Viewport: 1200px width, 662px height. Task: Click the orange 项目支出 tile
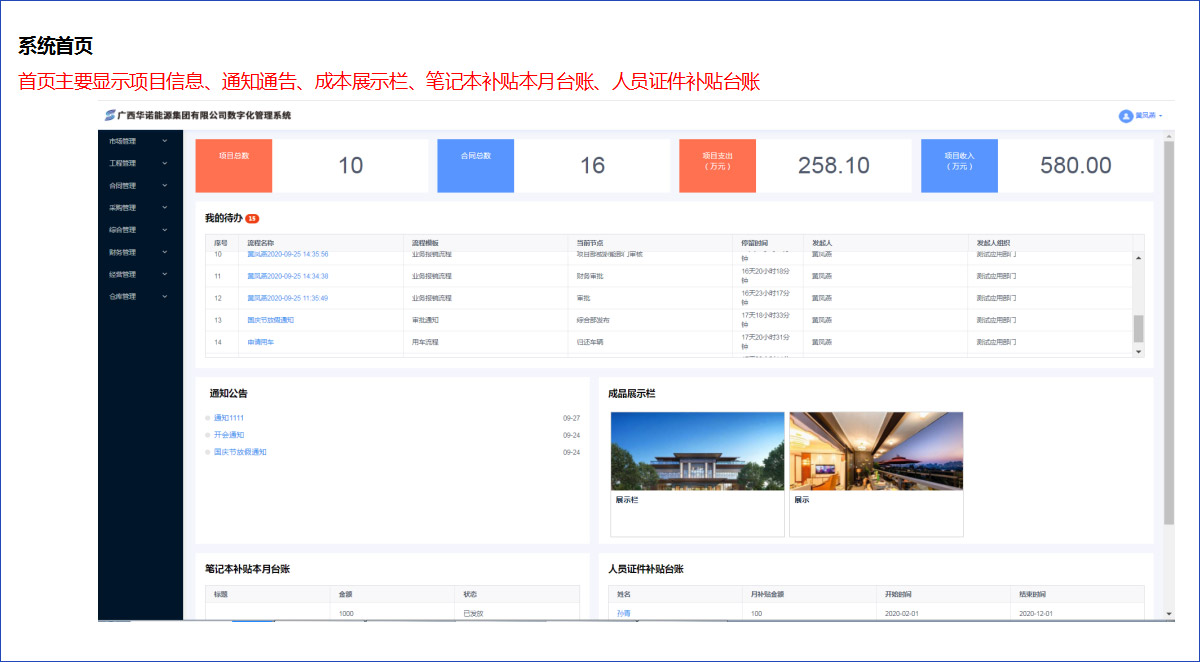[717, 165]
